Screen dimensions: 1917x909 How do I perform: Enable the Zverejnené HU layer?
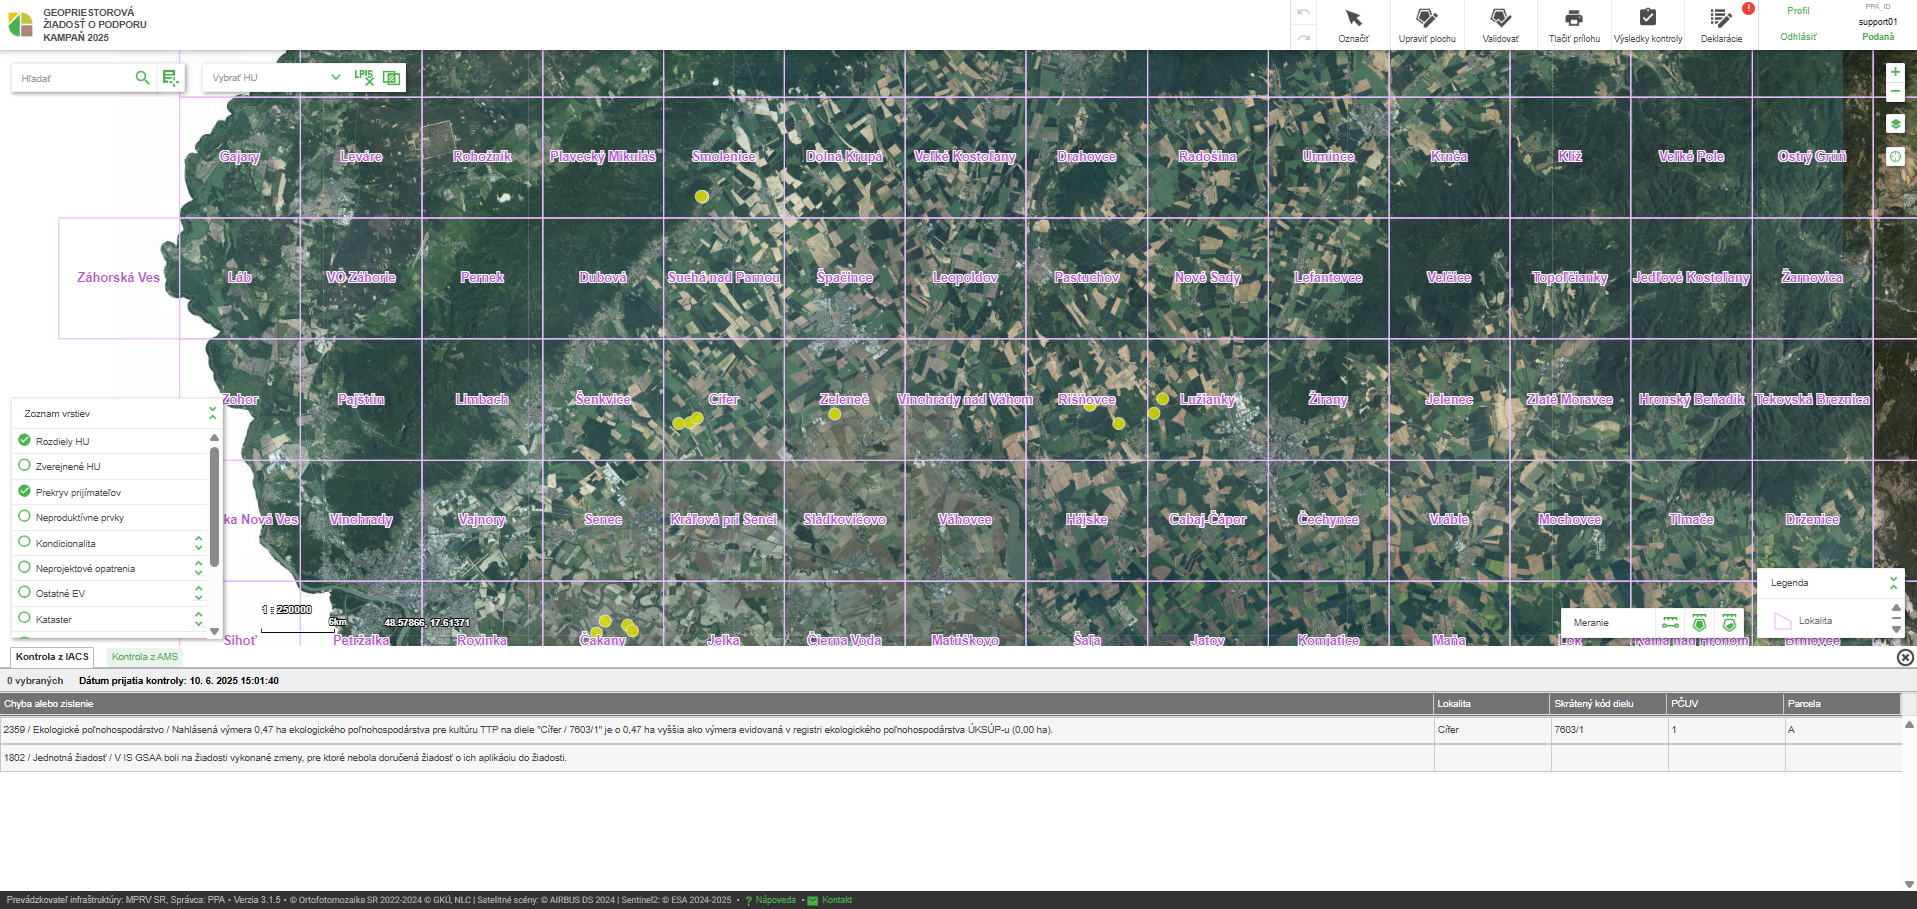pyautogui.click(x=25, y=465)
